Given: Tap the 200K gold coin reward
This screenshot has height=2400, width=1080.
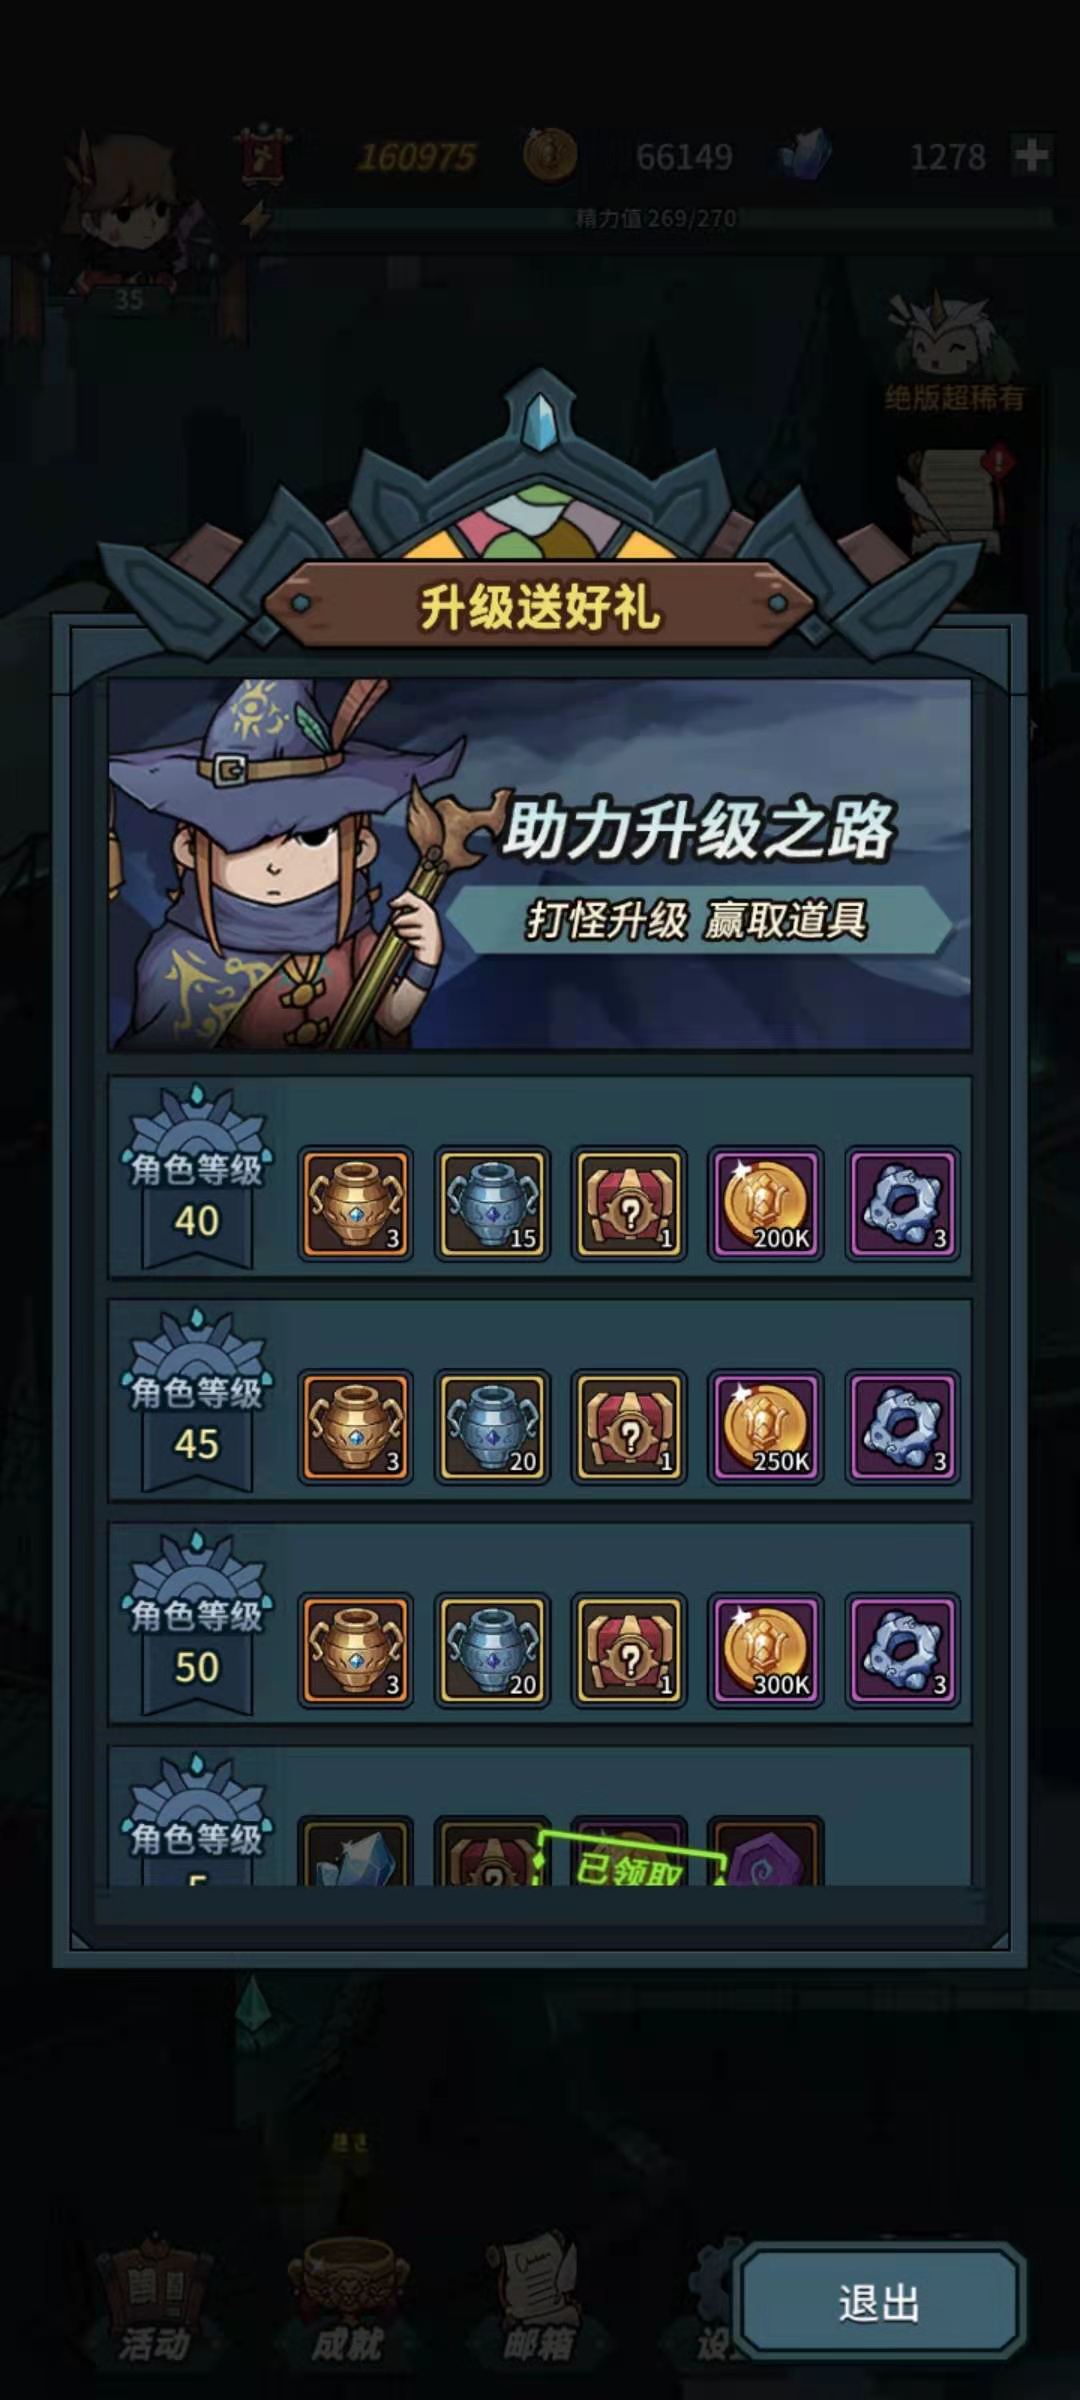Looking at the screenshot, I should coord(766,1203).
